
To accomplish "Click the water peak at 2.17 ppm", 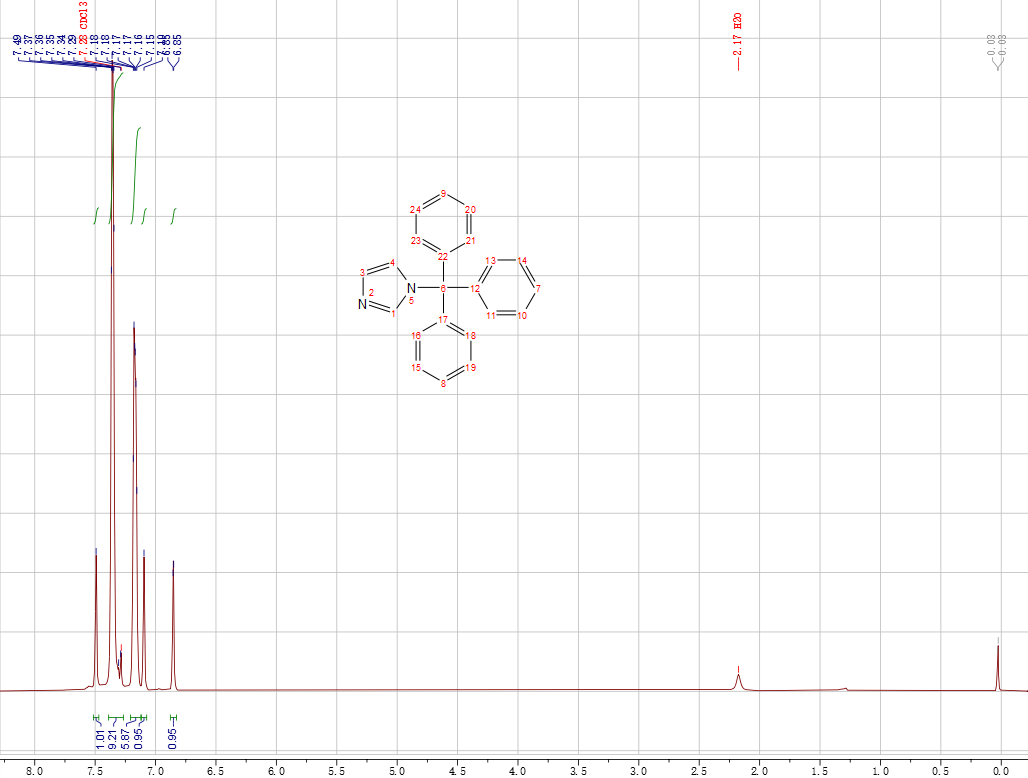I will pos(738,680).
